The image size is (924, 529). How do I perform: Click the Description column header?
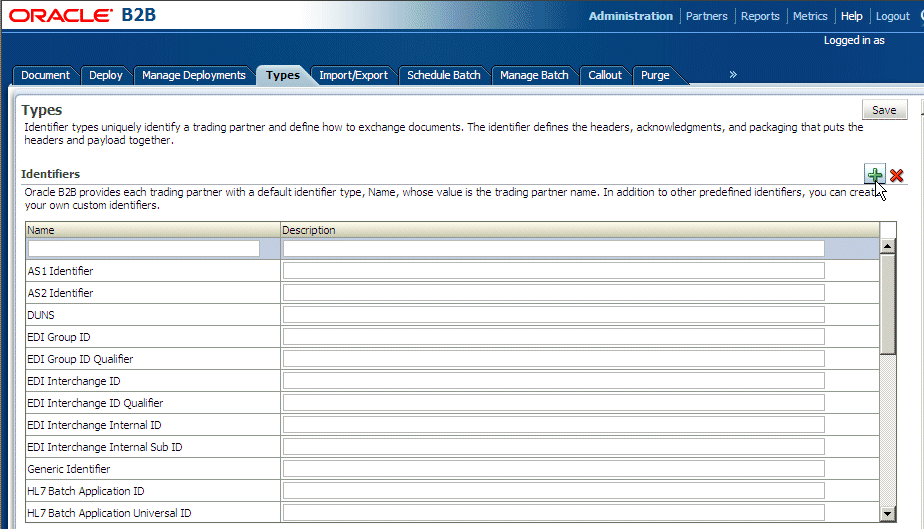point(580,230)
